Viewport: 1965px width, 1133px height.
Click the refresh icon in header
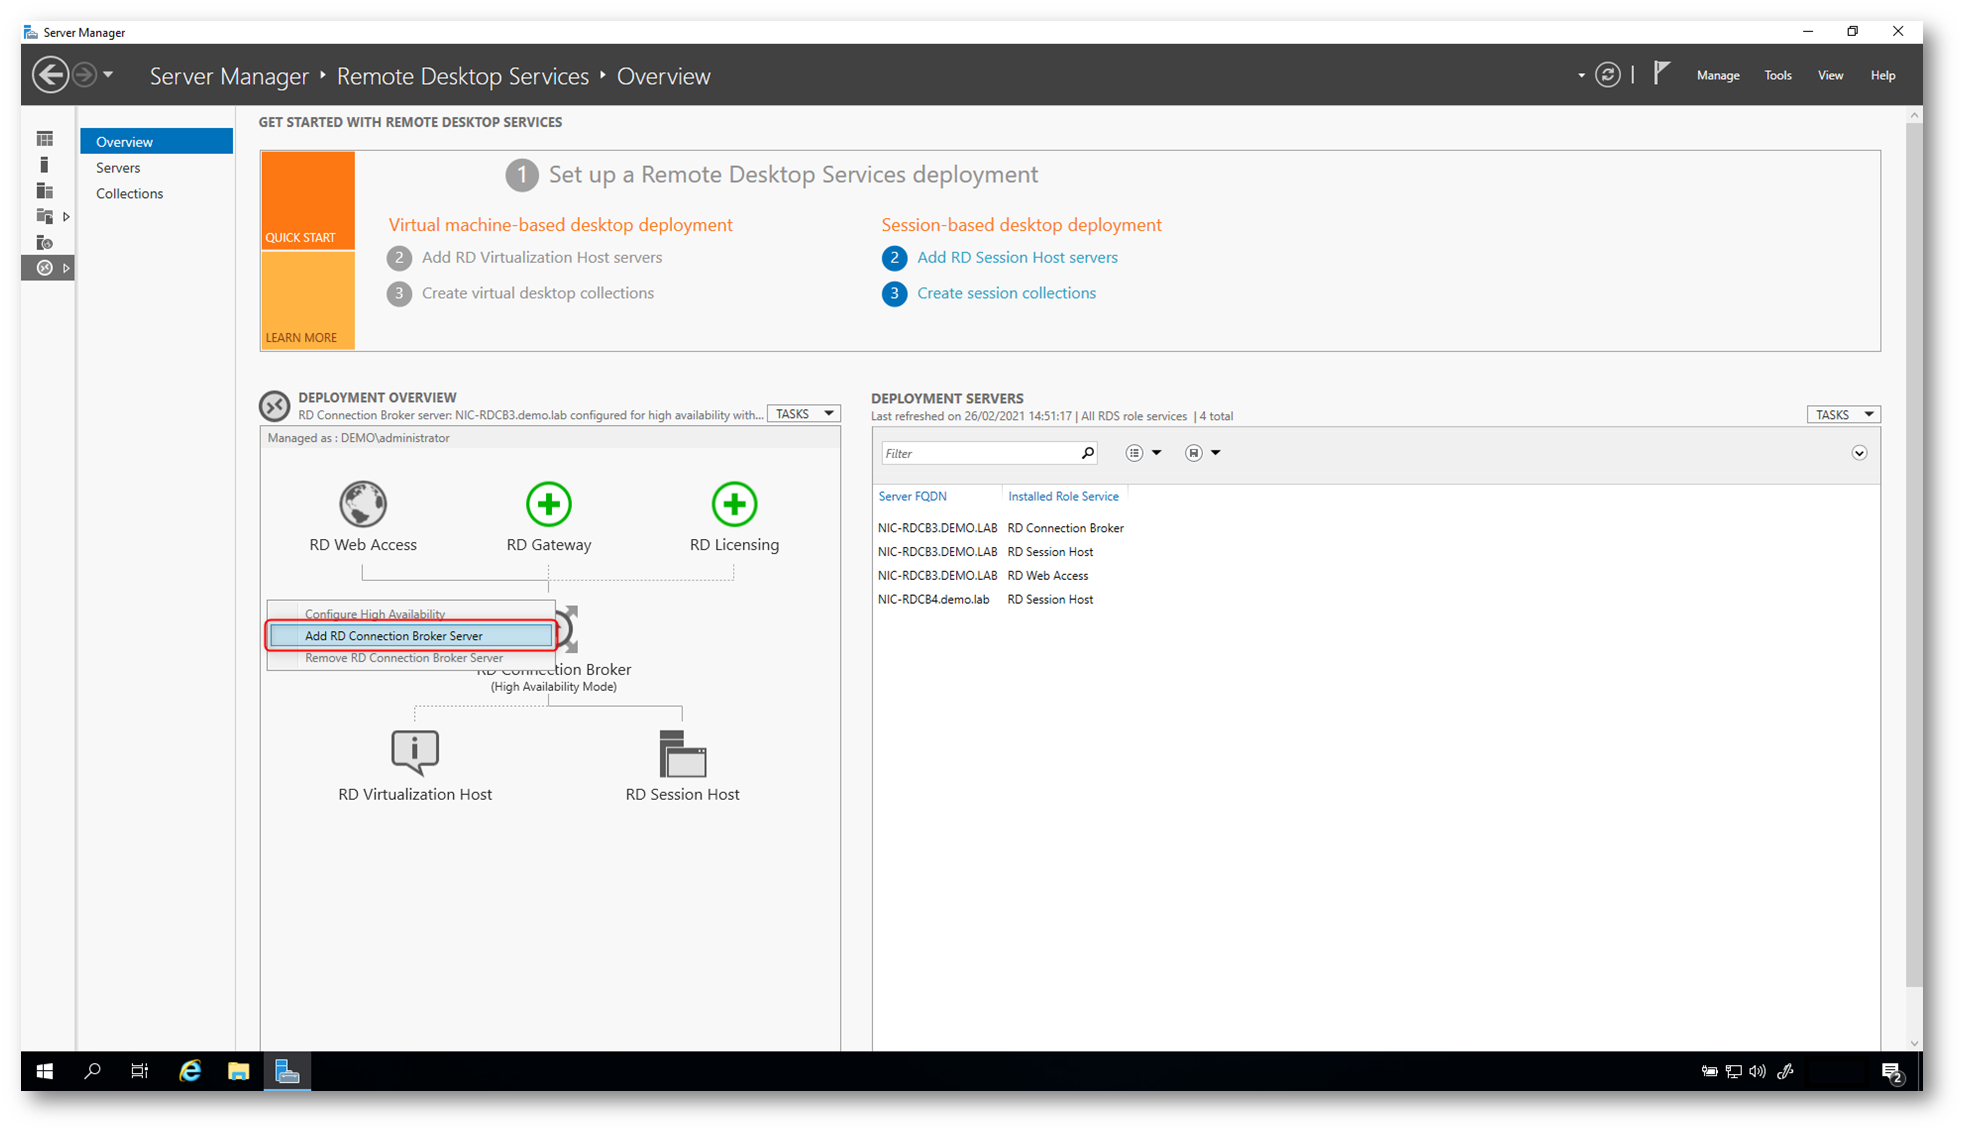(1607, 75)
